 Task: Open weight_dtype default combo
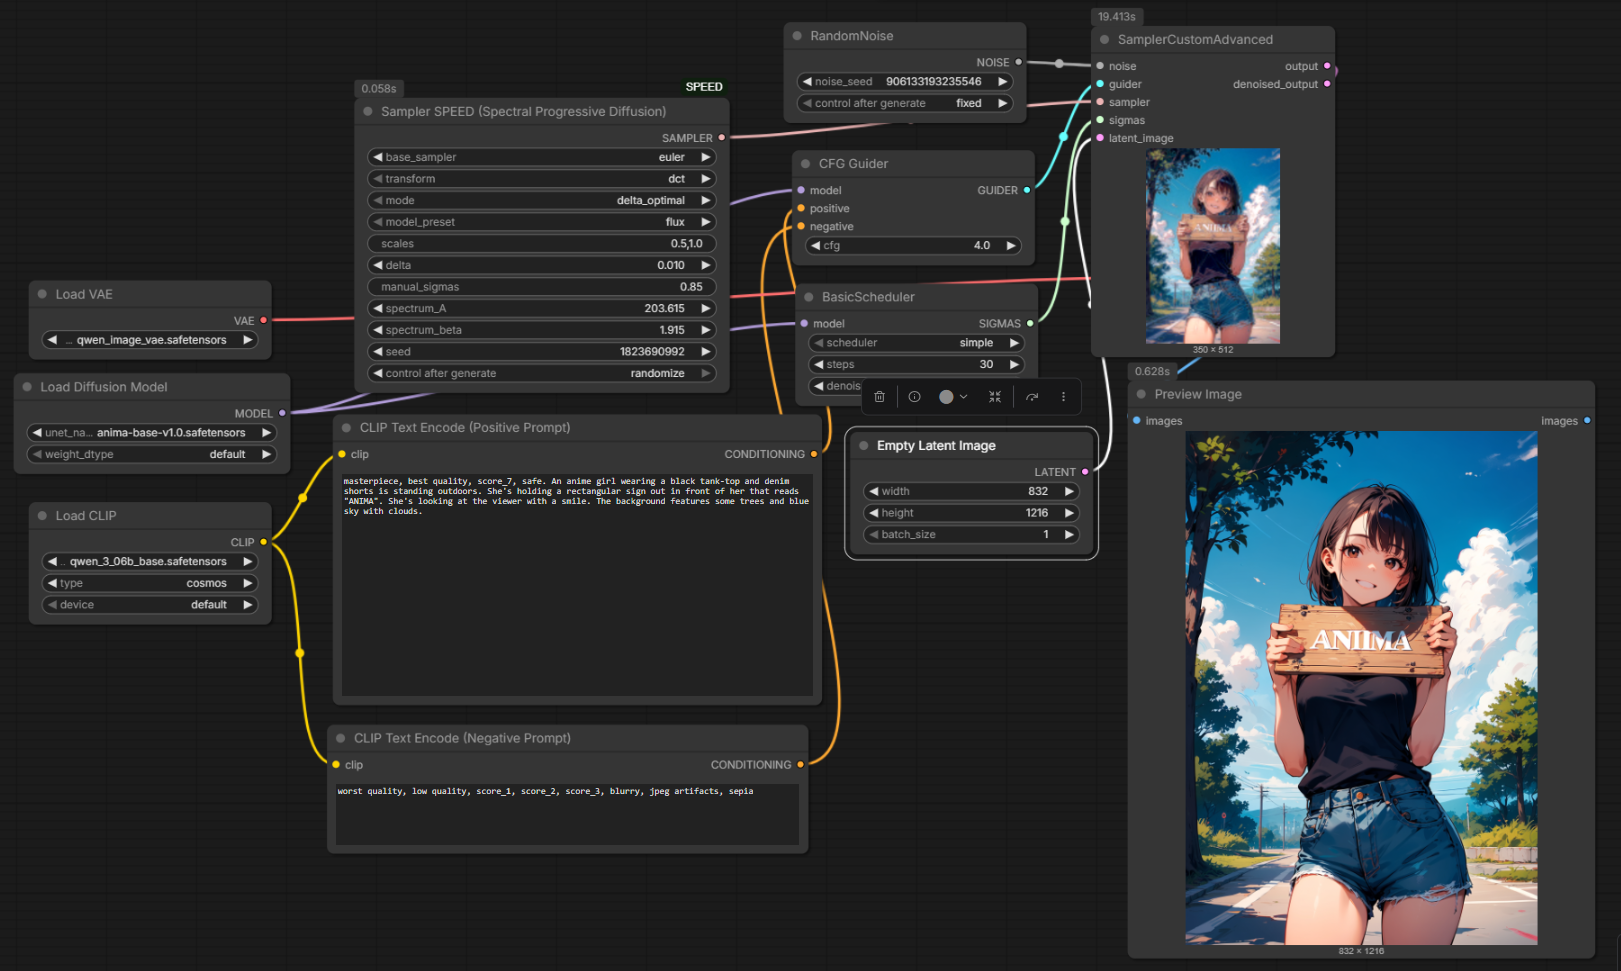150,454
